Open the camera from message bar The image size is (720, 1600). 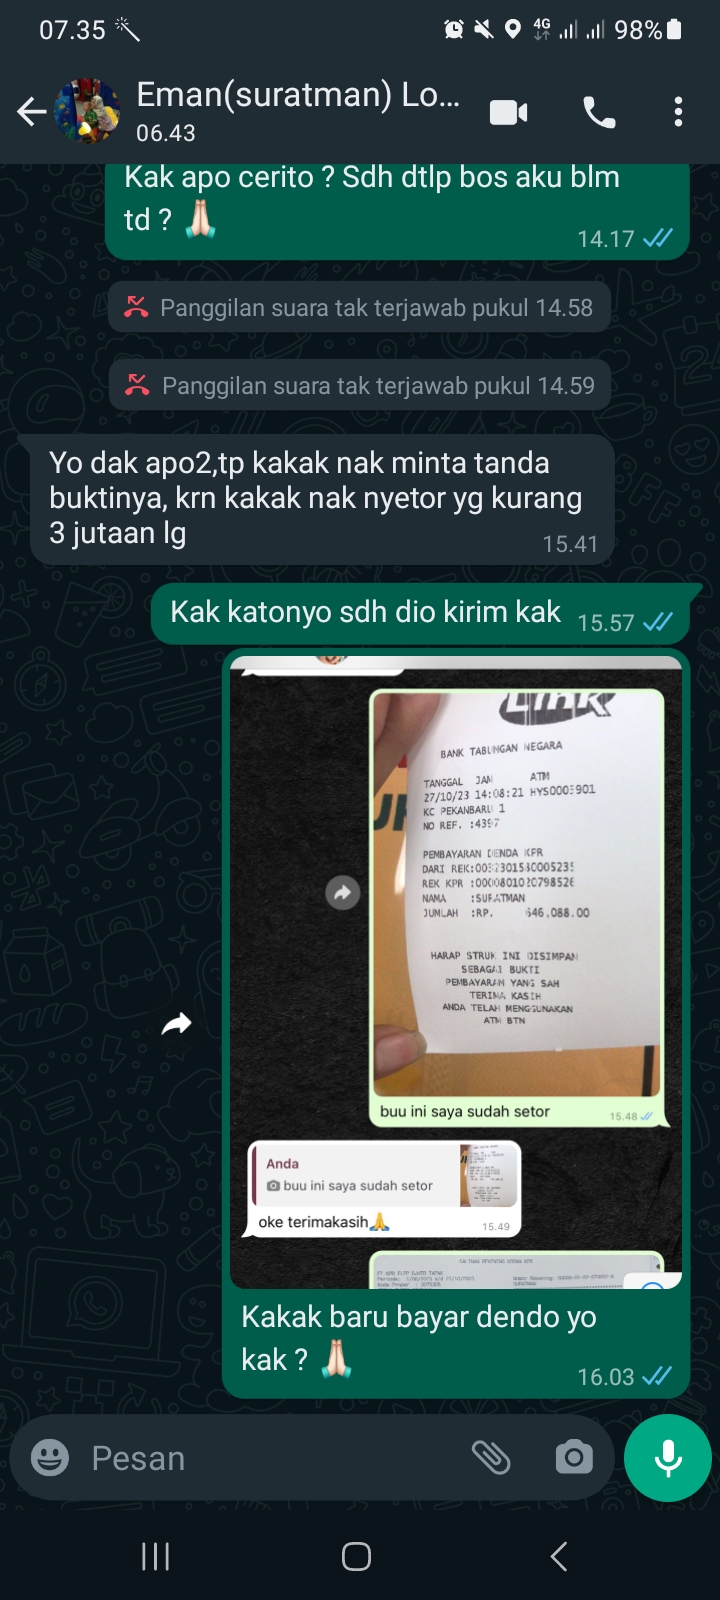573,1457
